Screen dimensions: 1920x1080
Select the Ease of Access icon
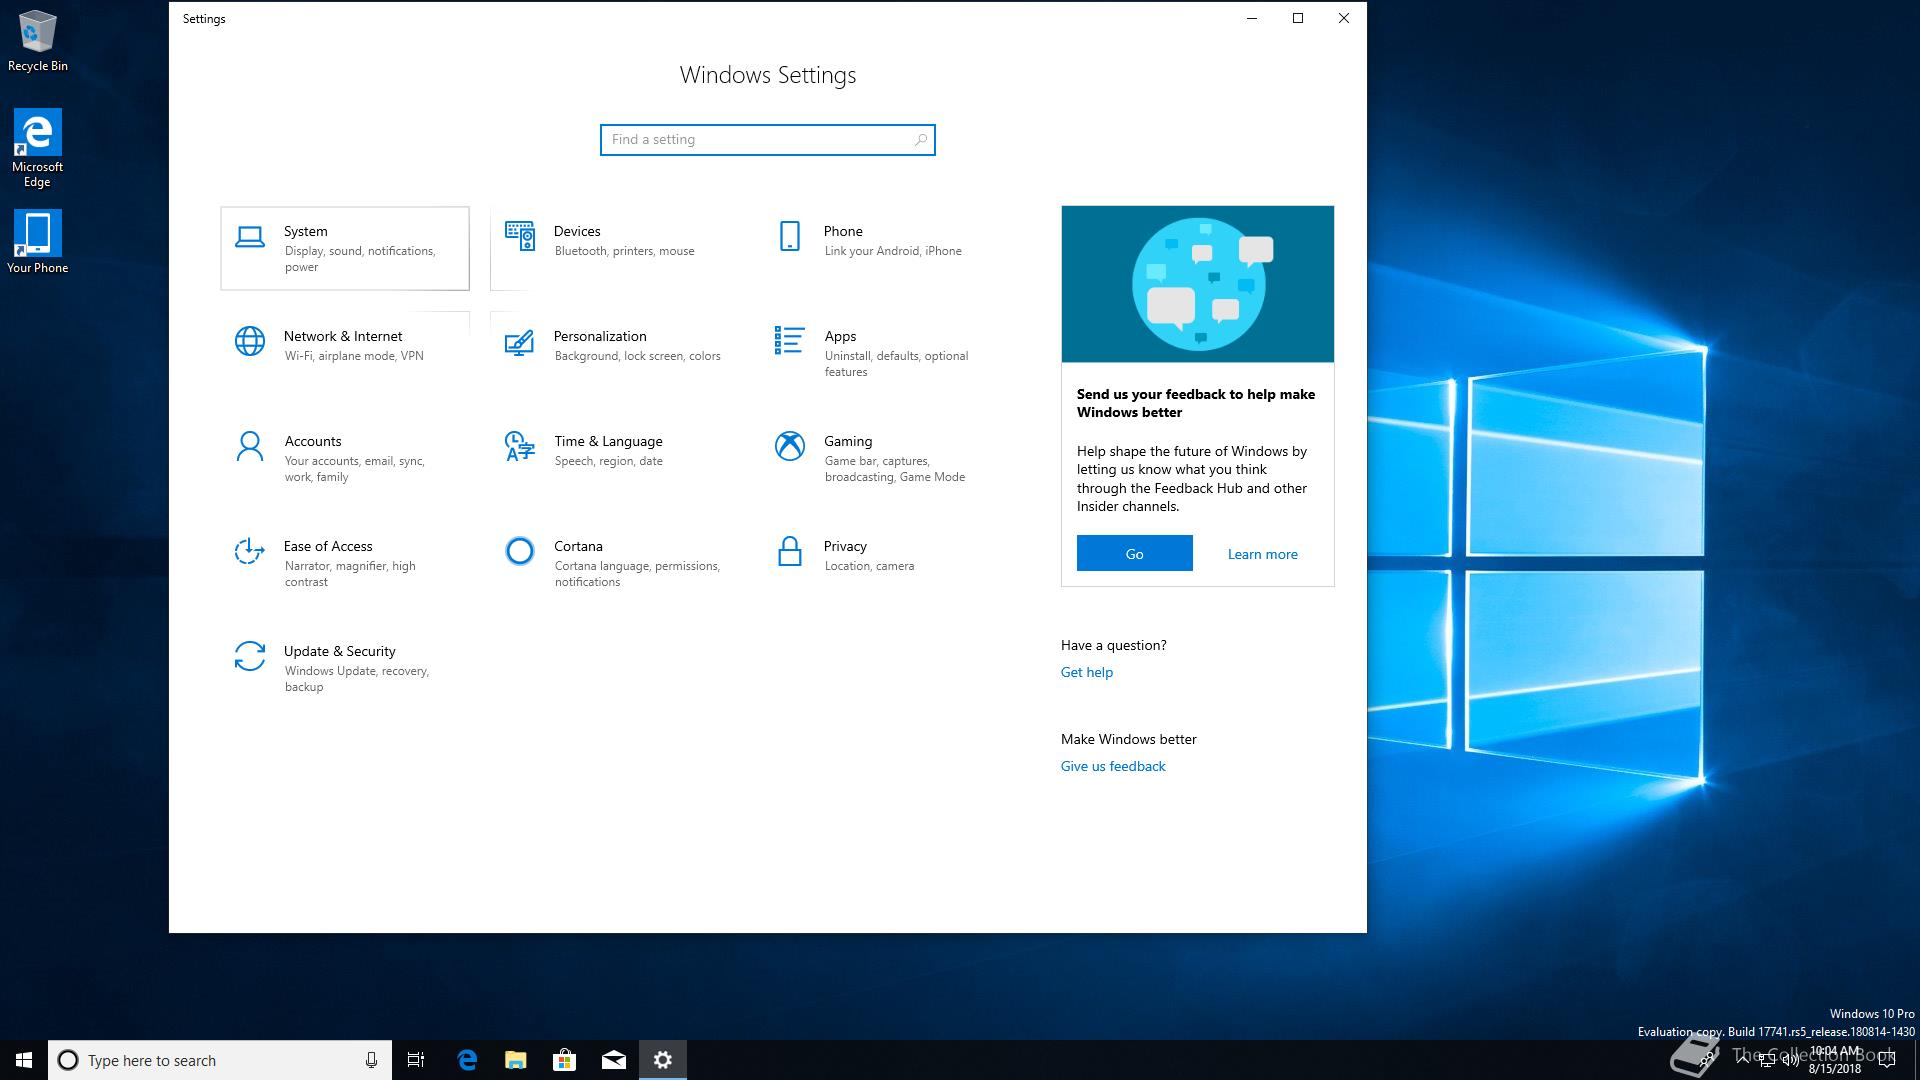249,551
